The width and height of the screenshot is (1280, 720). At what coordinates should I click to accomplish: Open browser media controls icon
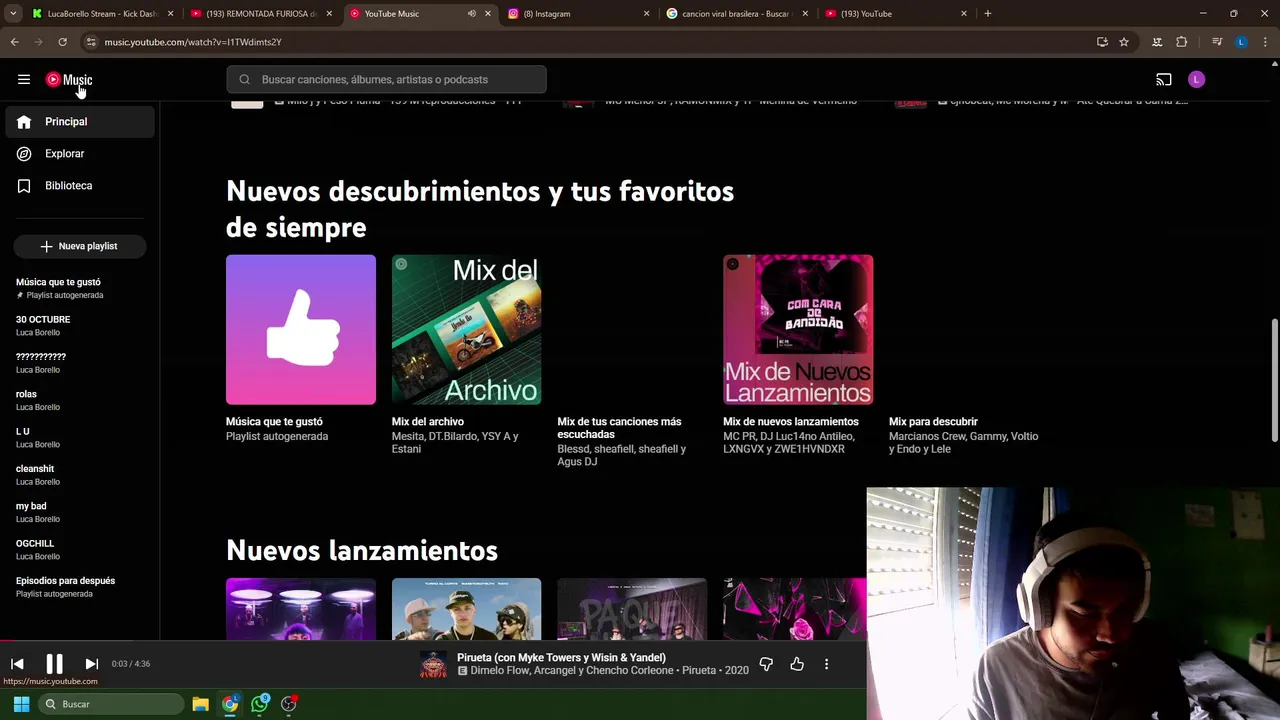pos(1217,42)
